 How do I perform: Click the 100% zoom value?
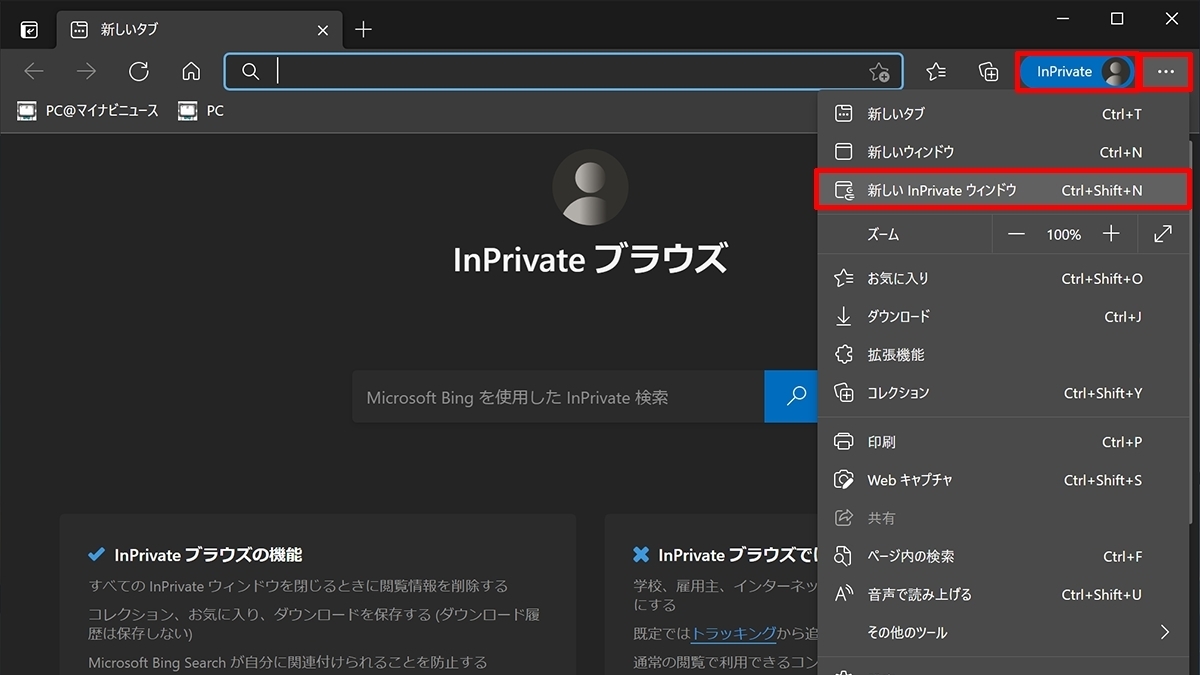coord(1064,234)
